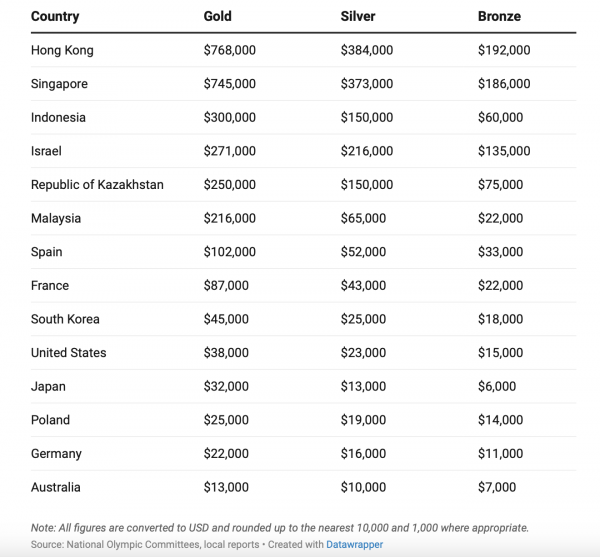Click the Bronze column header
The height and width of the screenshot is (557, 600).
[x=500, y=17]
